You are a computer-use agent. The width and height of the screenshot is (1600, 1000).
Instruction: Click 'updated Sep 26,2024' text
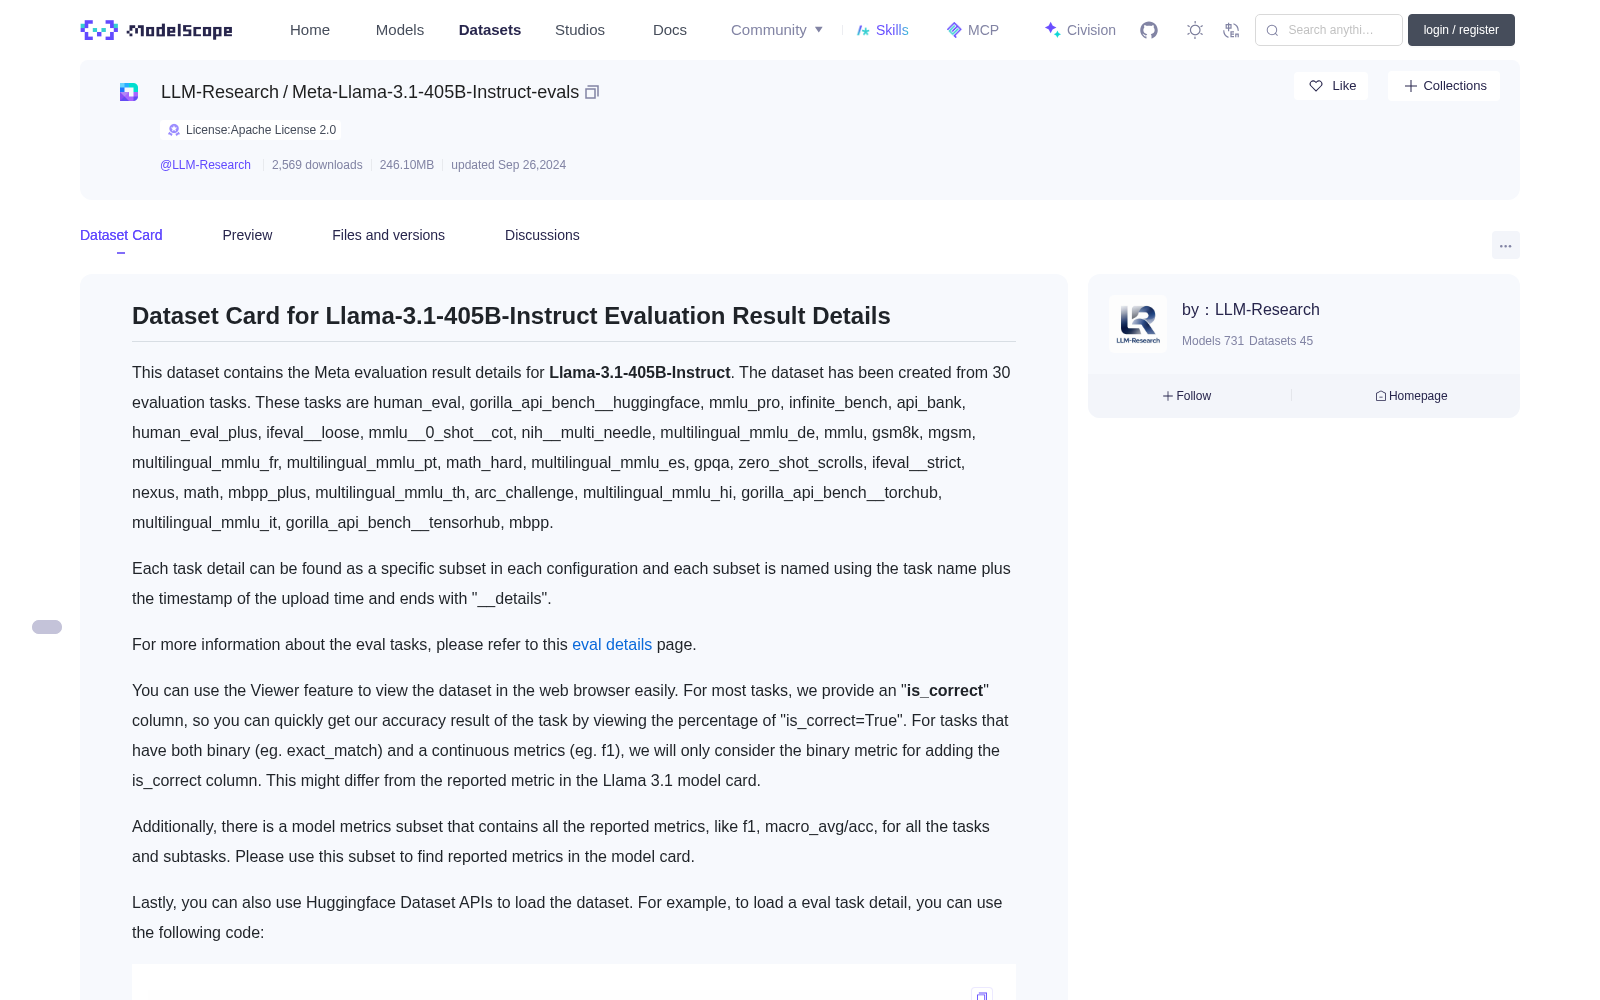tap(508, 165)
